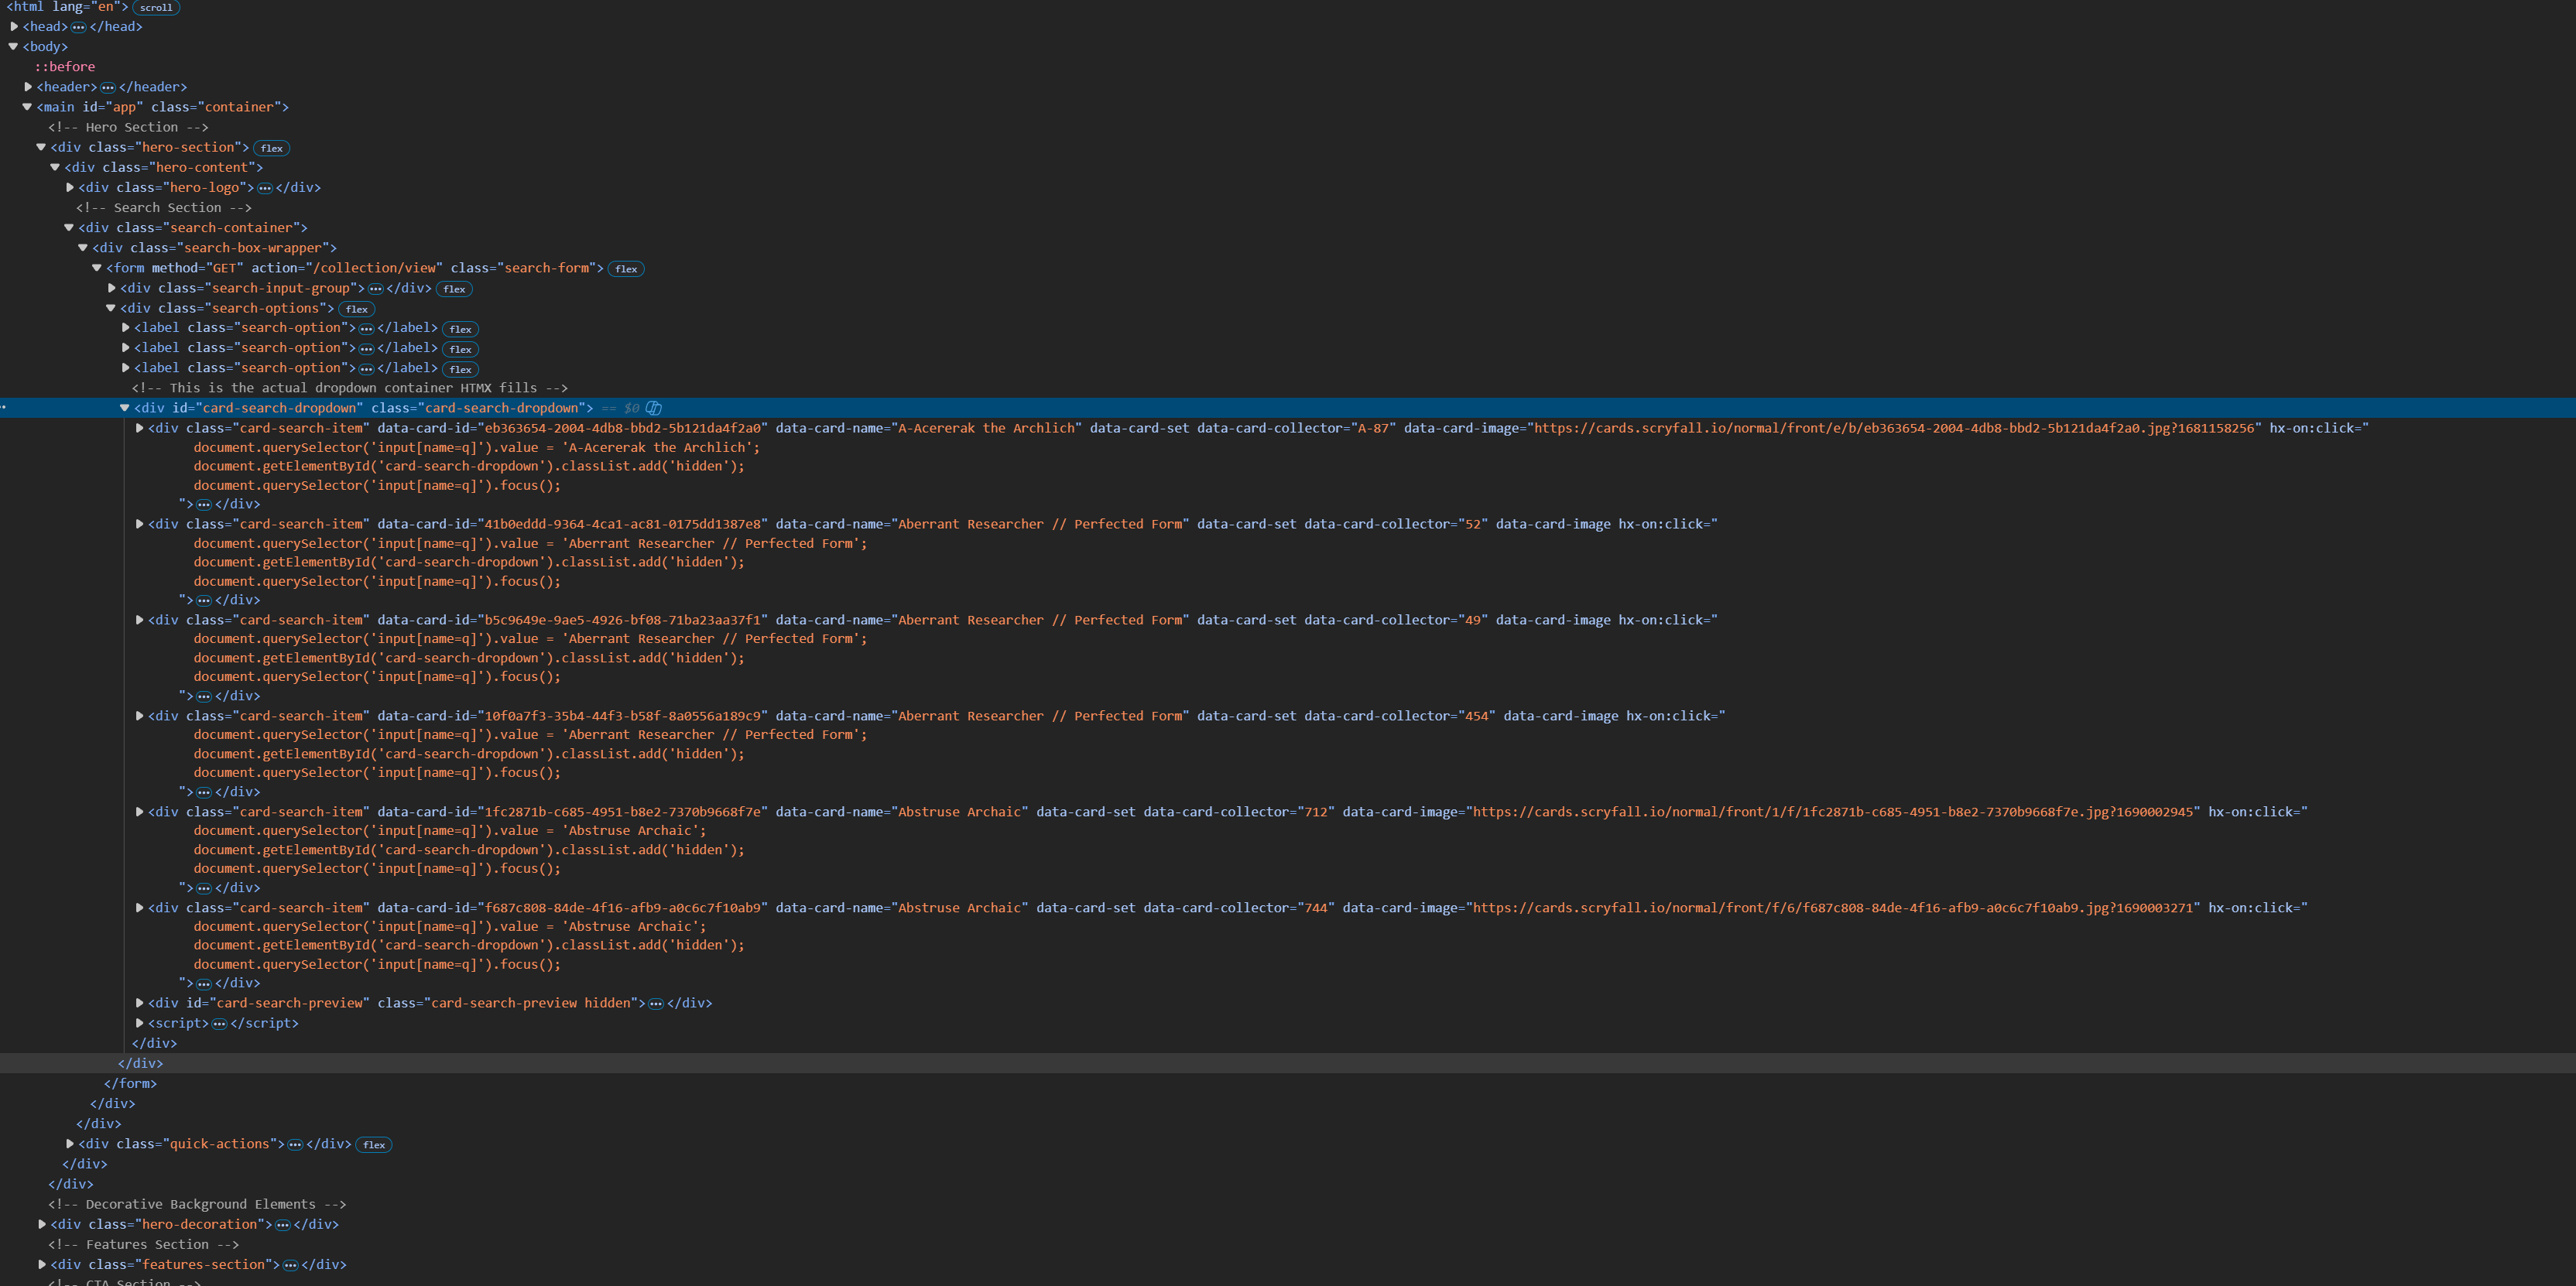
Task: Expand the card-search-preview div
Action: click(139, 1002)
